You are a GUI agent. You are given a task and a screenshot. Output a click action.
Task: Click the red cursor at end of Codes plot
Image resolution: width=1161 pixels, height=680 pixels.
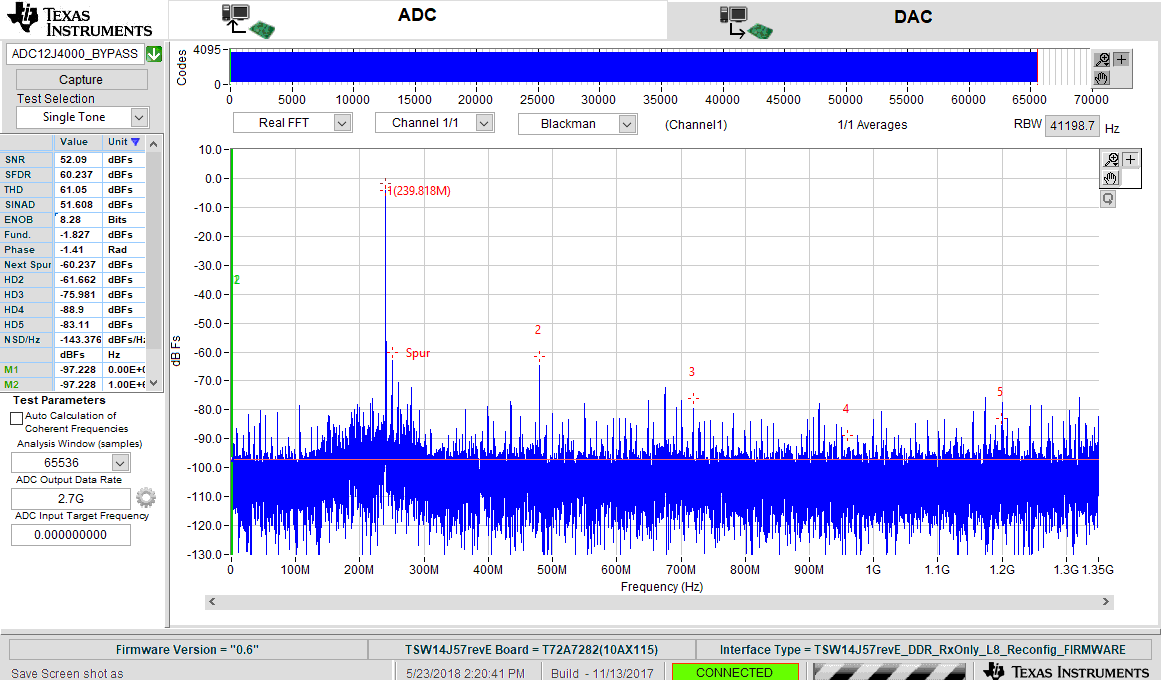click(1037, 66)
